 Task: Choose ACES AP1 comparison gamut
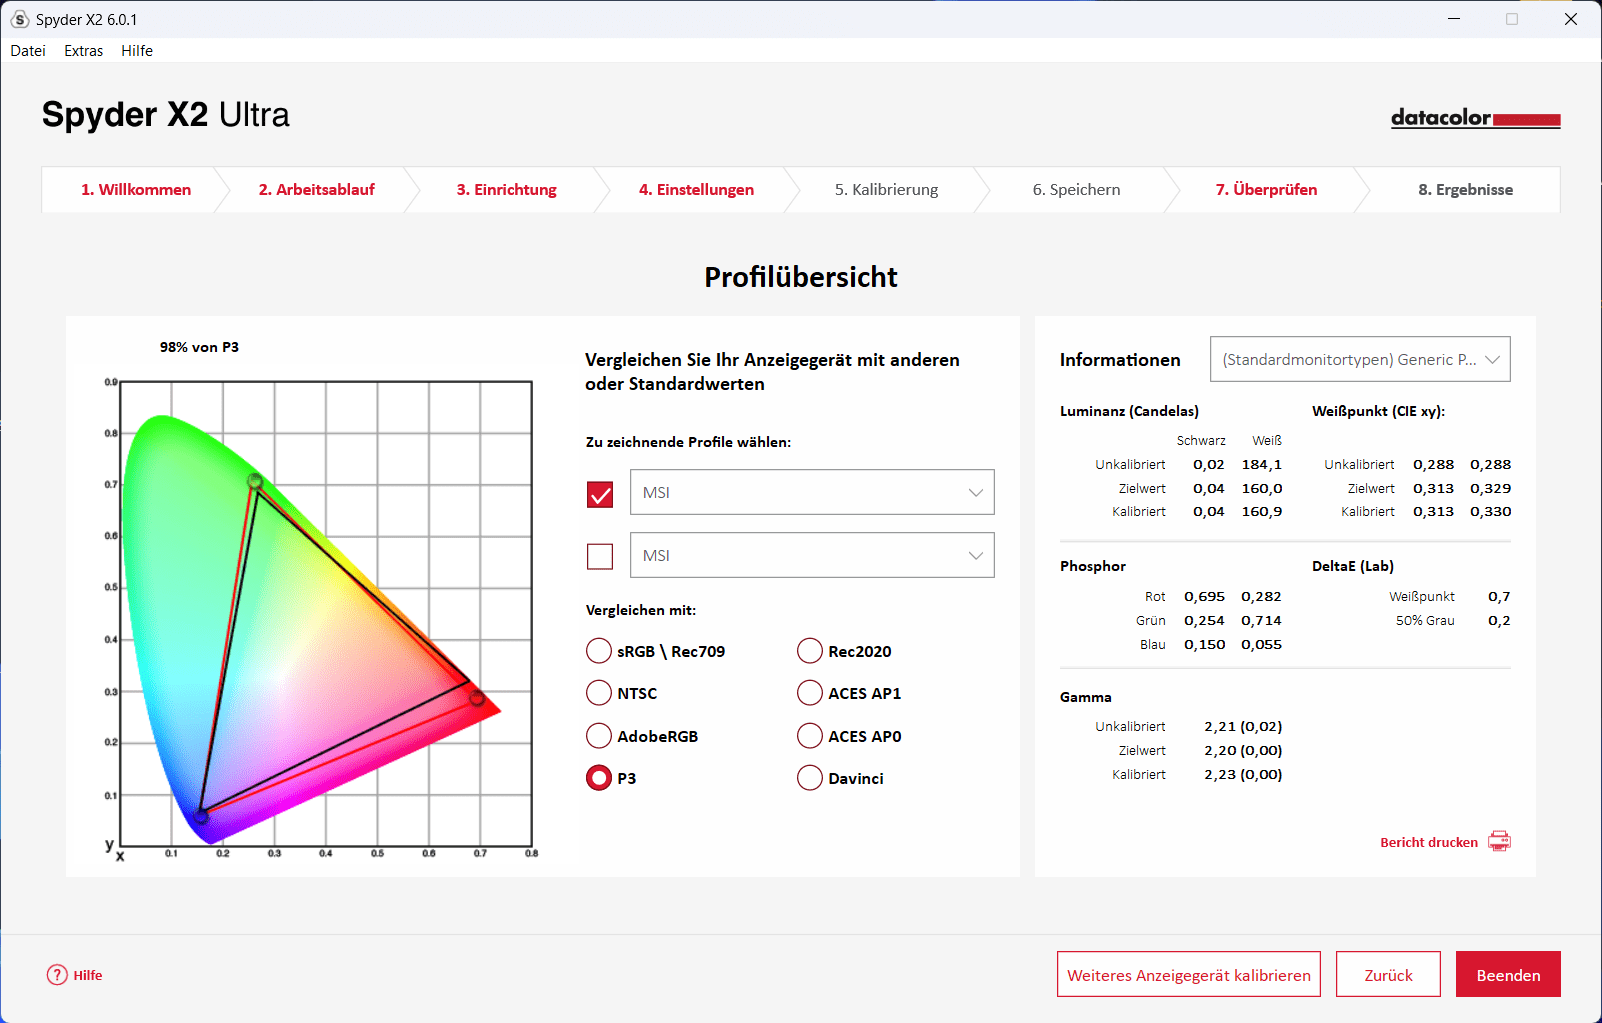click(x=810, y=693)
